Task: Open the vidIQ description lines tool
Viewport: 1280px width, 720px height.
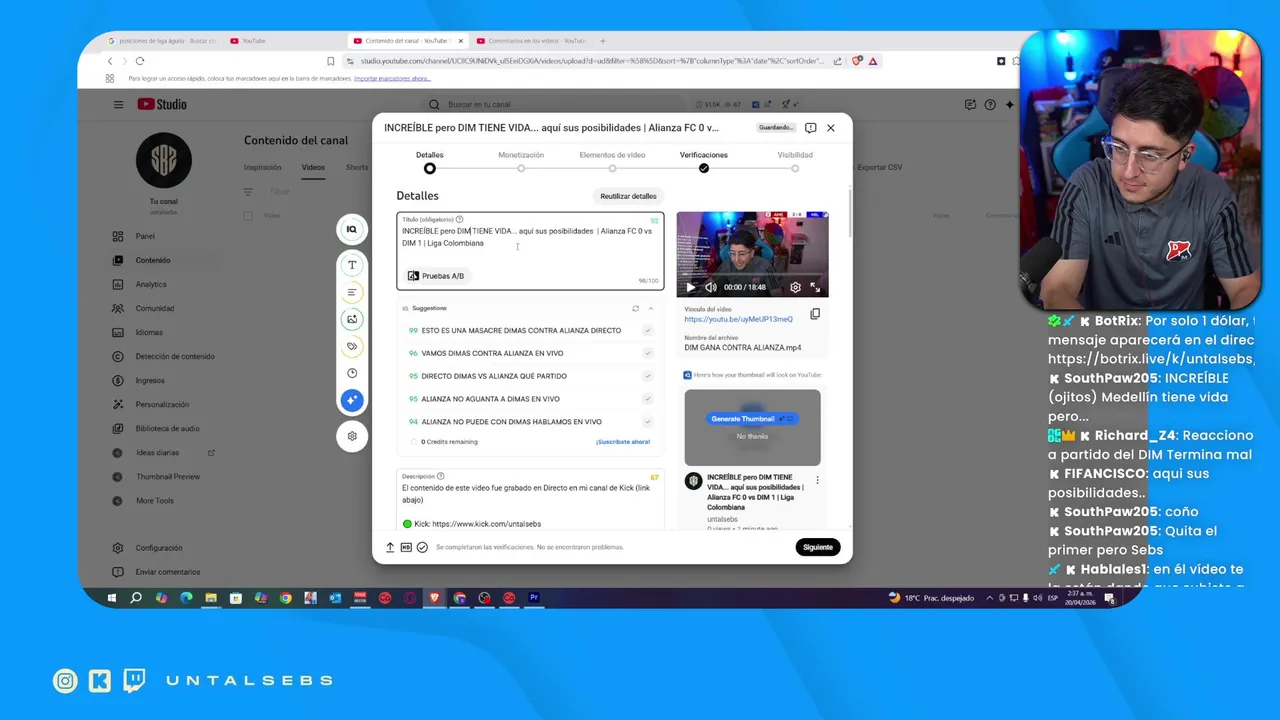Action: pos(352,292)
